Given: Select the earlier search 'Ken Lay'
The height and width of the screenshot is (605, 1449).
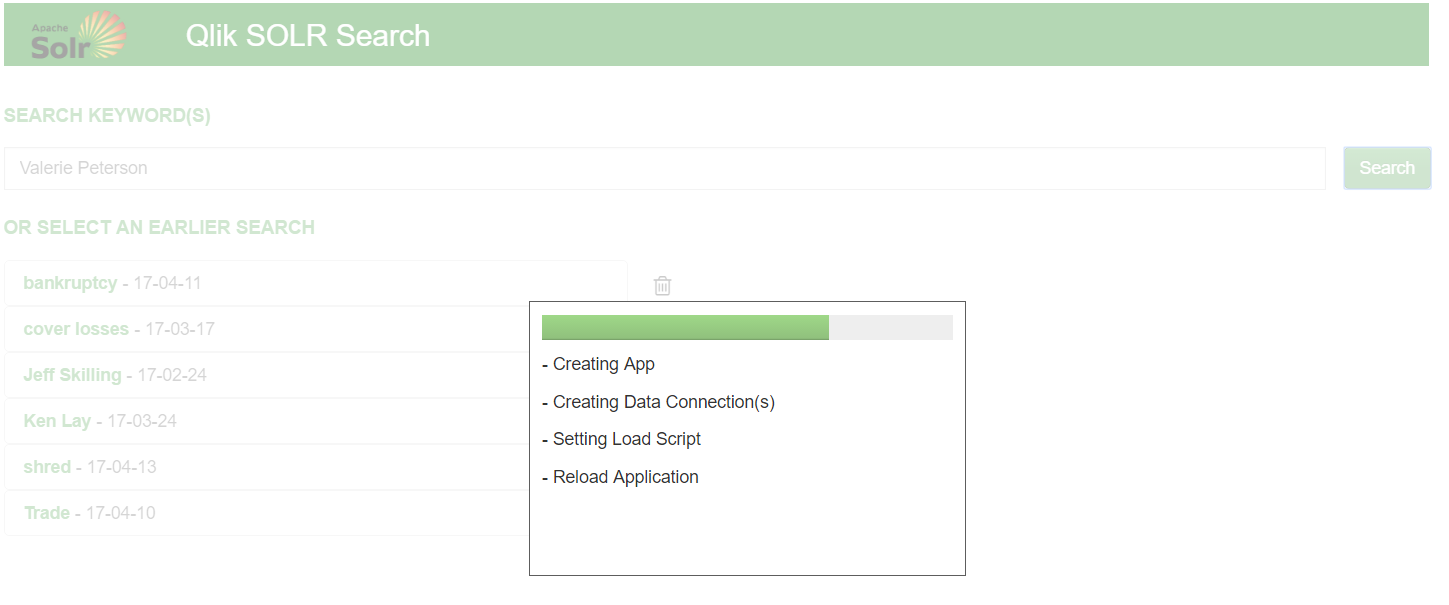Looking at the screenshot, I should pos(267,421).
